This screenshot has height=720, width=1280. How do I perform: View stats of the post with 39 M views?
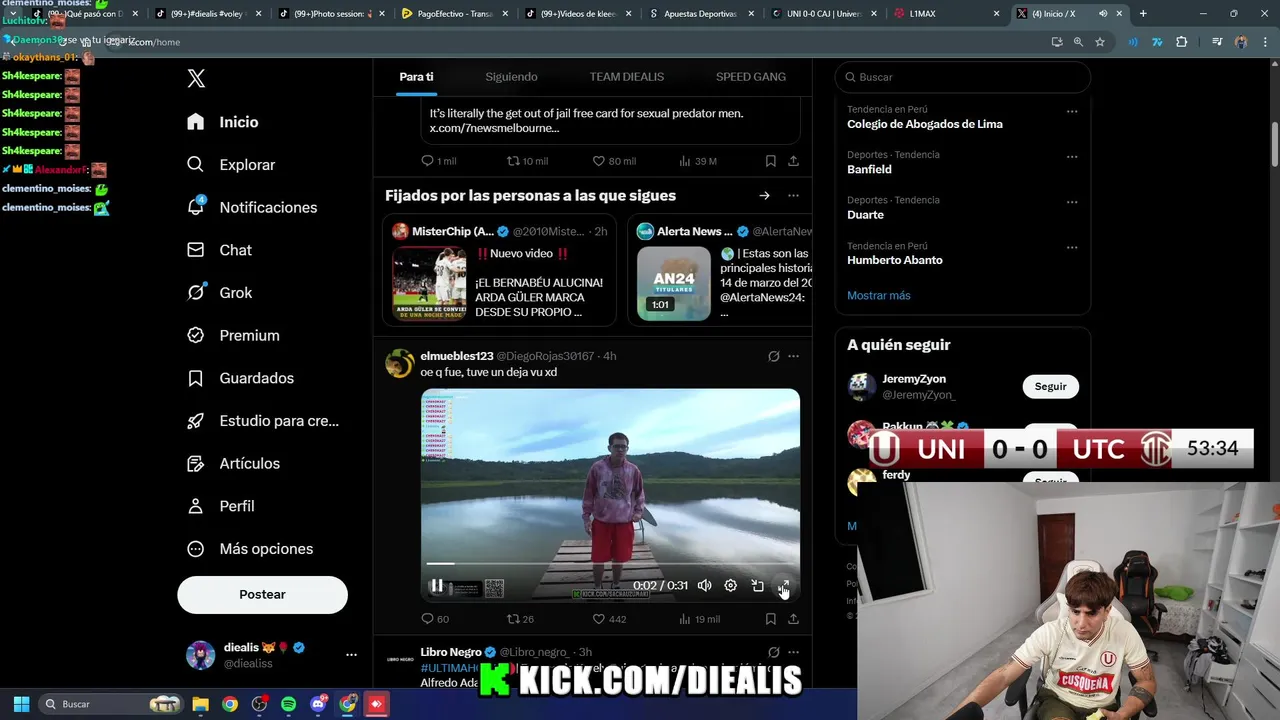point(698,161)
